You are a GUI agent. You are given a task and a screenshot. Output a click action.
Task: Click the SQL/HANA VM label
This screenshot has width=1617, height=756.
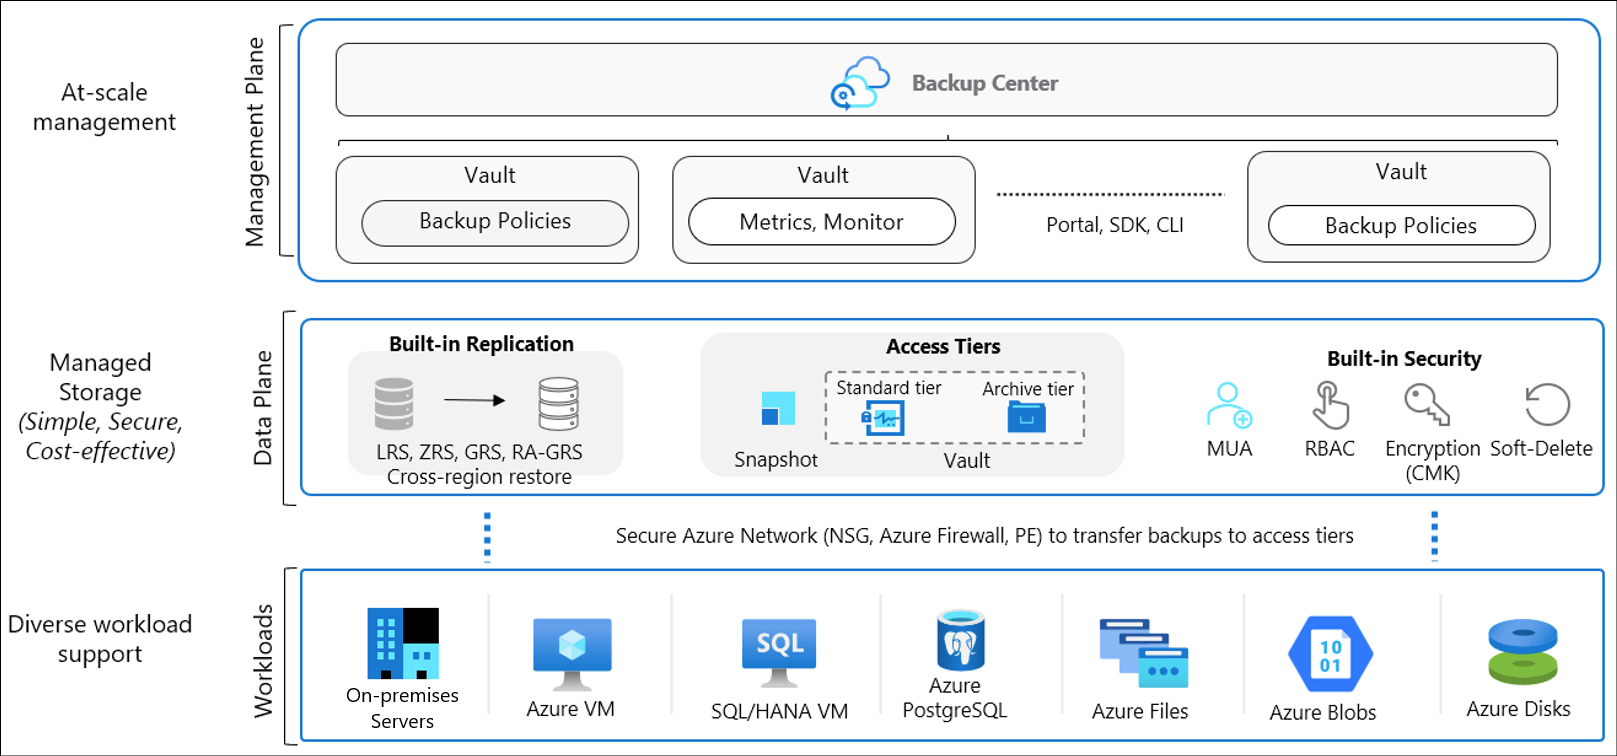(779, 711)
